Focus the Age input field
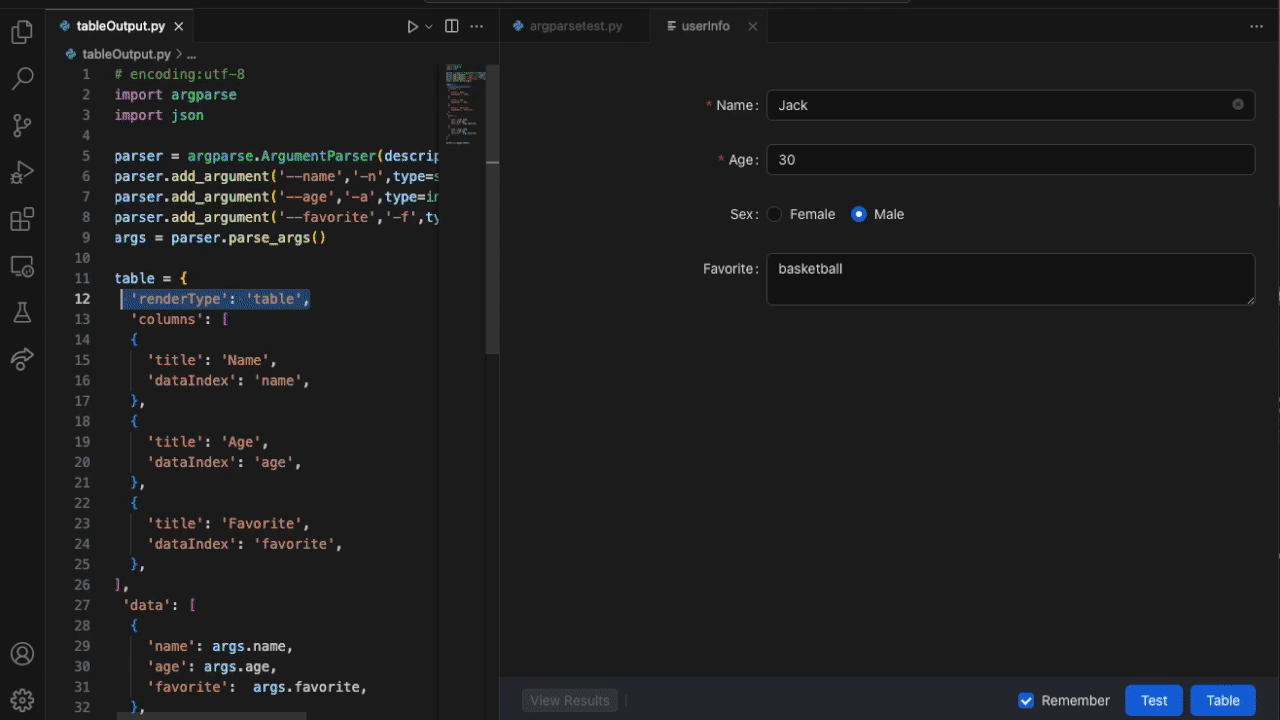 tap(1010, 160)
